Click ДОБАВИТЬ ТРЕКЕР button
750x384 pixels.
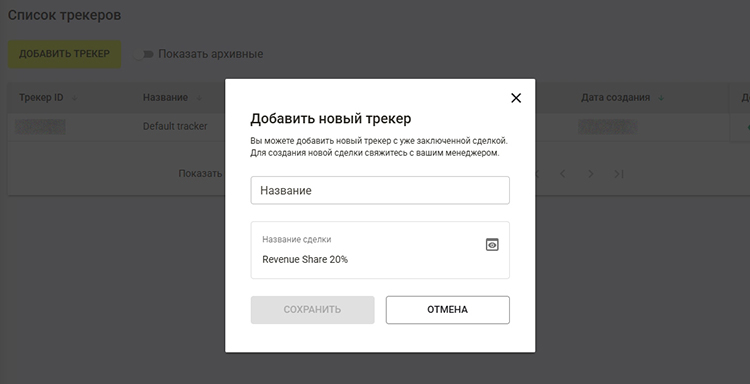coord(64,54)
